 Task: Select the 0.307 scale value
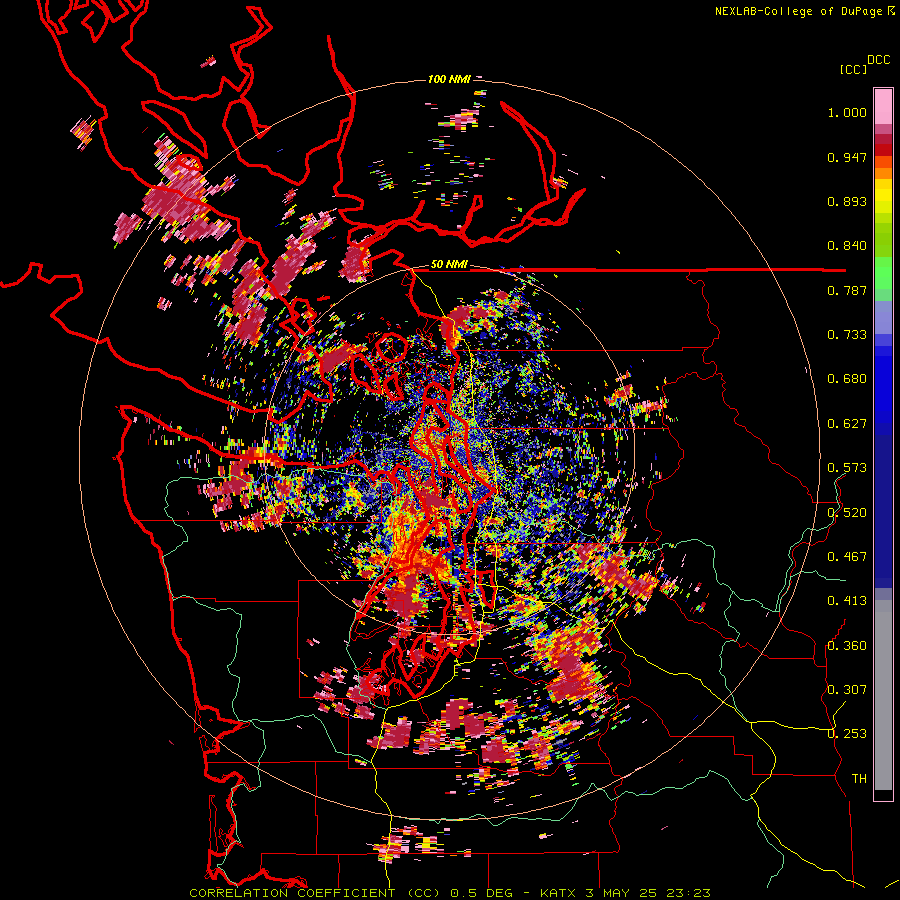click(x=847, y=689)
